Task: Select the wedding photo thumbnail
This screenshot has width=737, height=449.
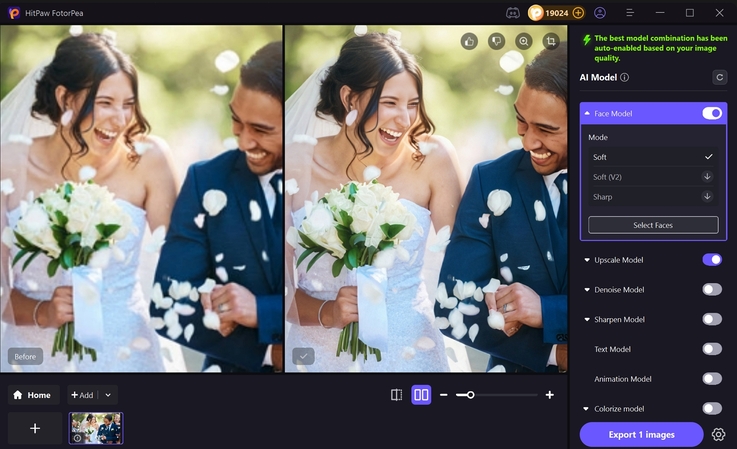Action: click(x=96, y=428)
